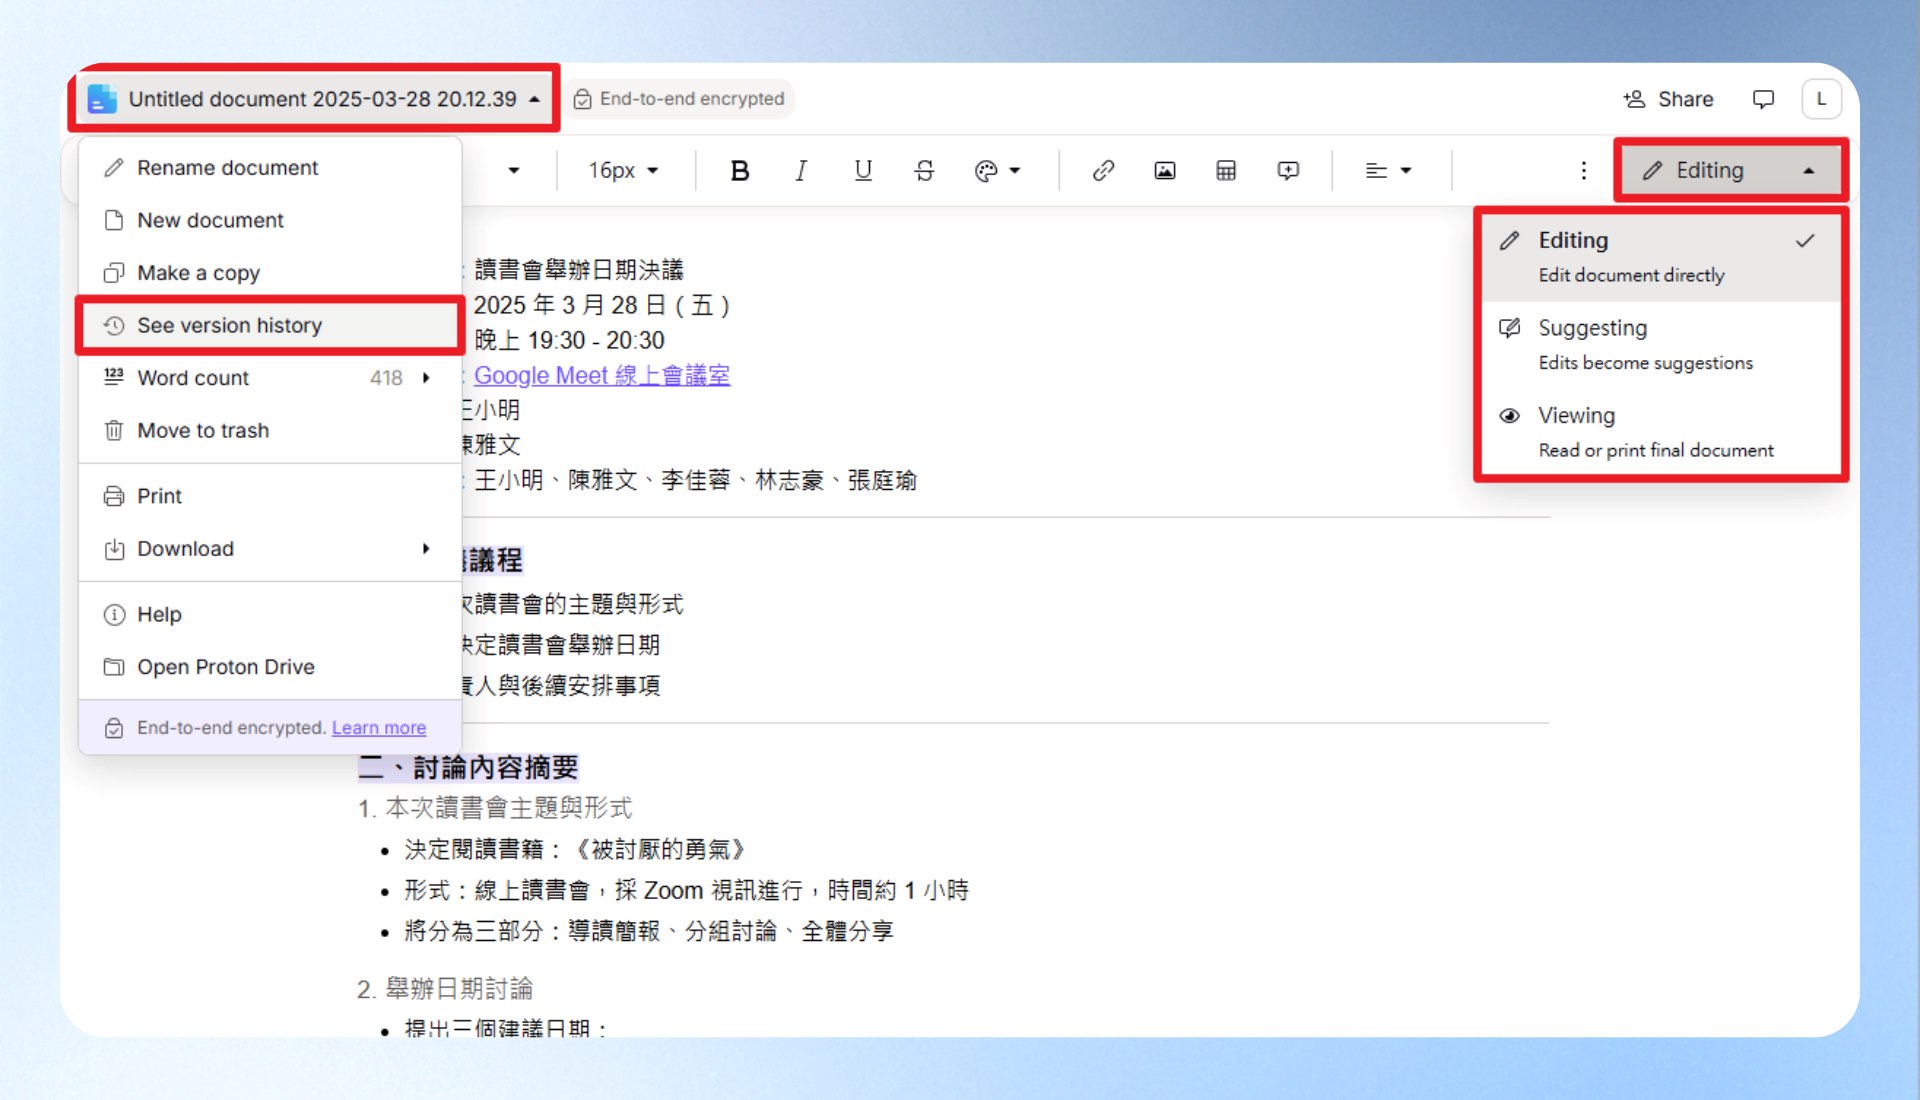Select Make a copy
1920x1100 pixels.
click(x=270, y=273)
